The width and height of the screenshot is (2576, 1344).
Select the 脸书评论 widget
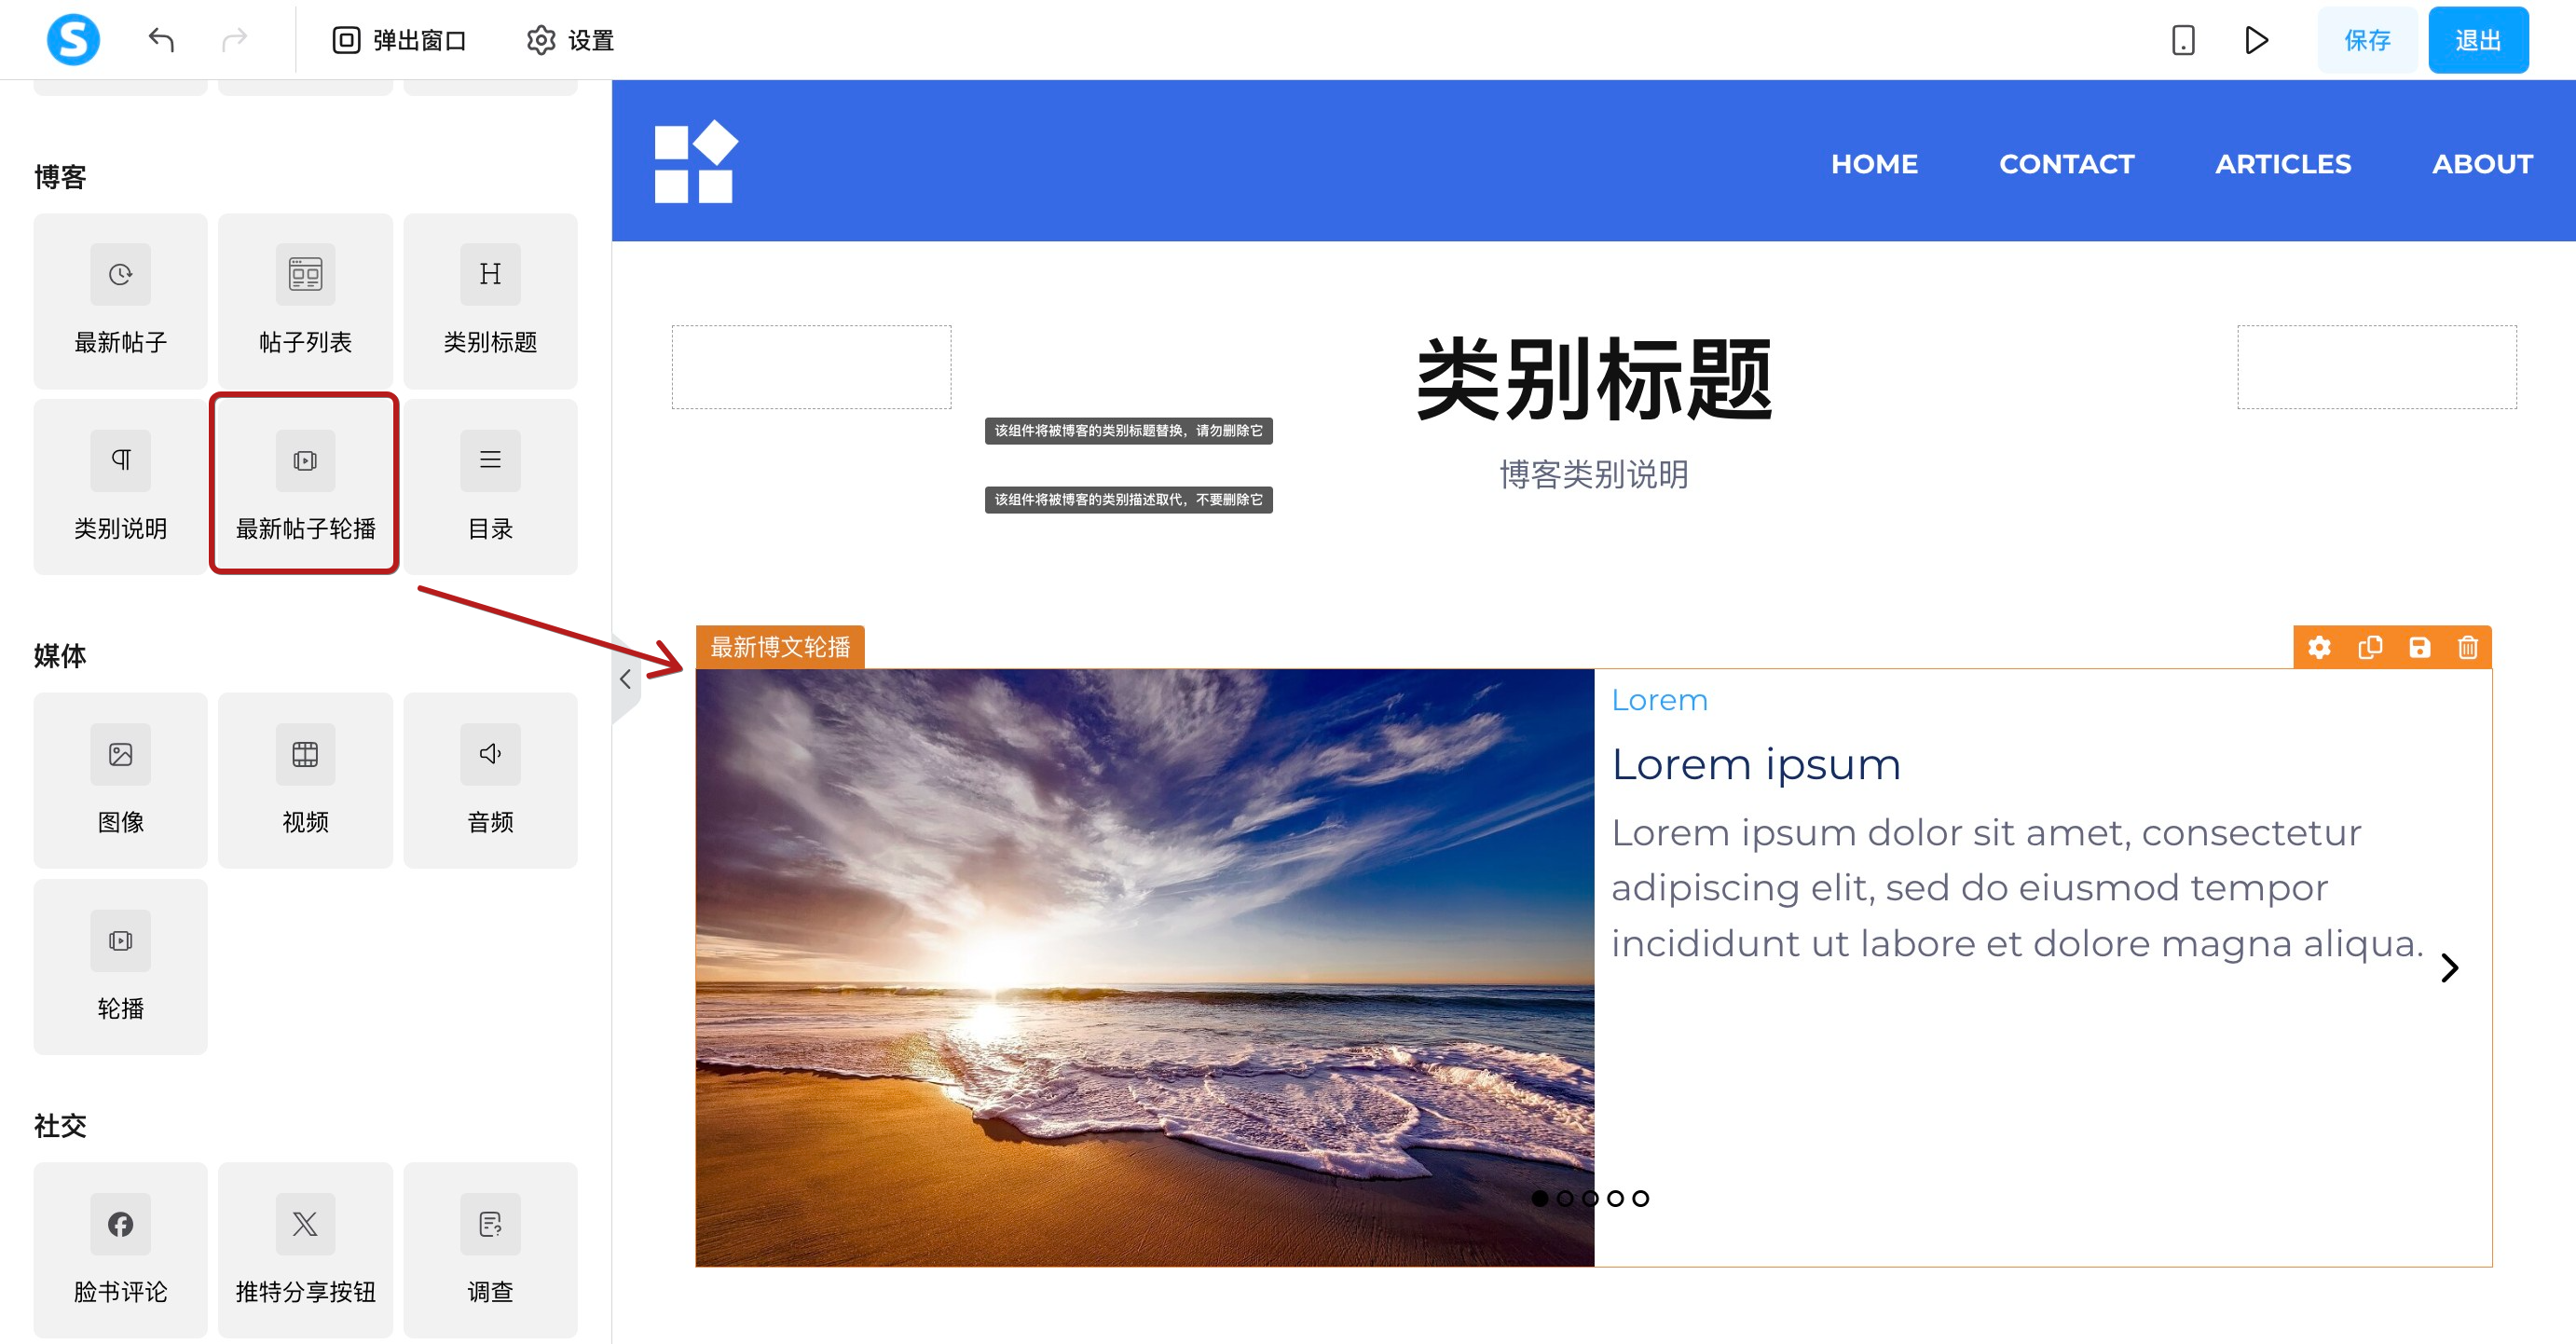coord(120,1248)
